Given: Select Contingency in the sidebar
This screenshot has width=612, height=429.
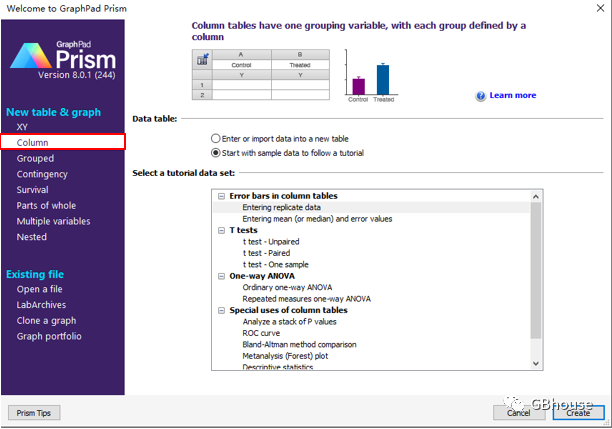Looking at the screenshot, I should click(x=44, y=174).
